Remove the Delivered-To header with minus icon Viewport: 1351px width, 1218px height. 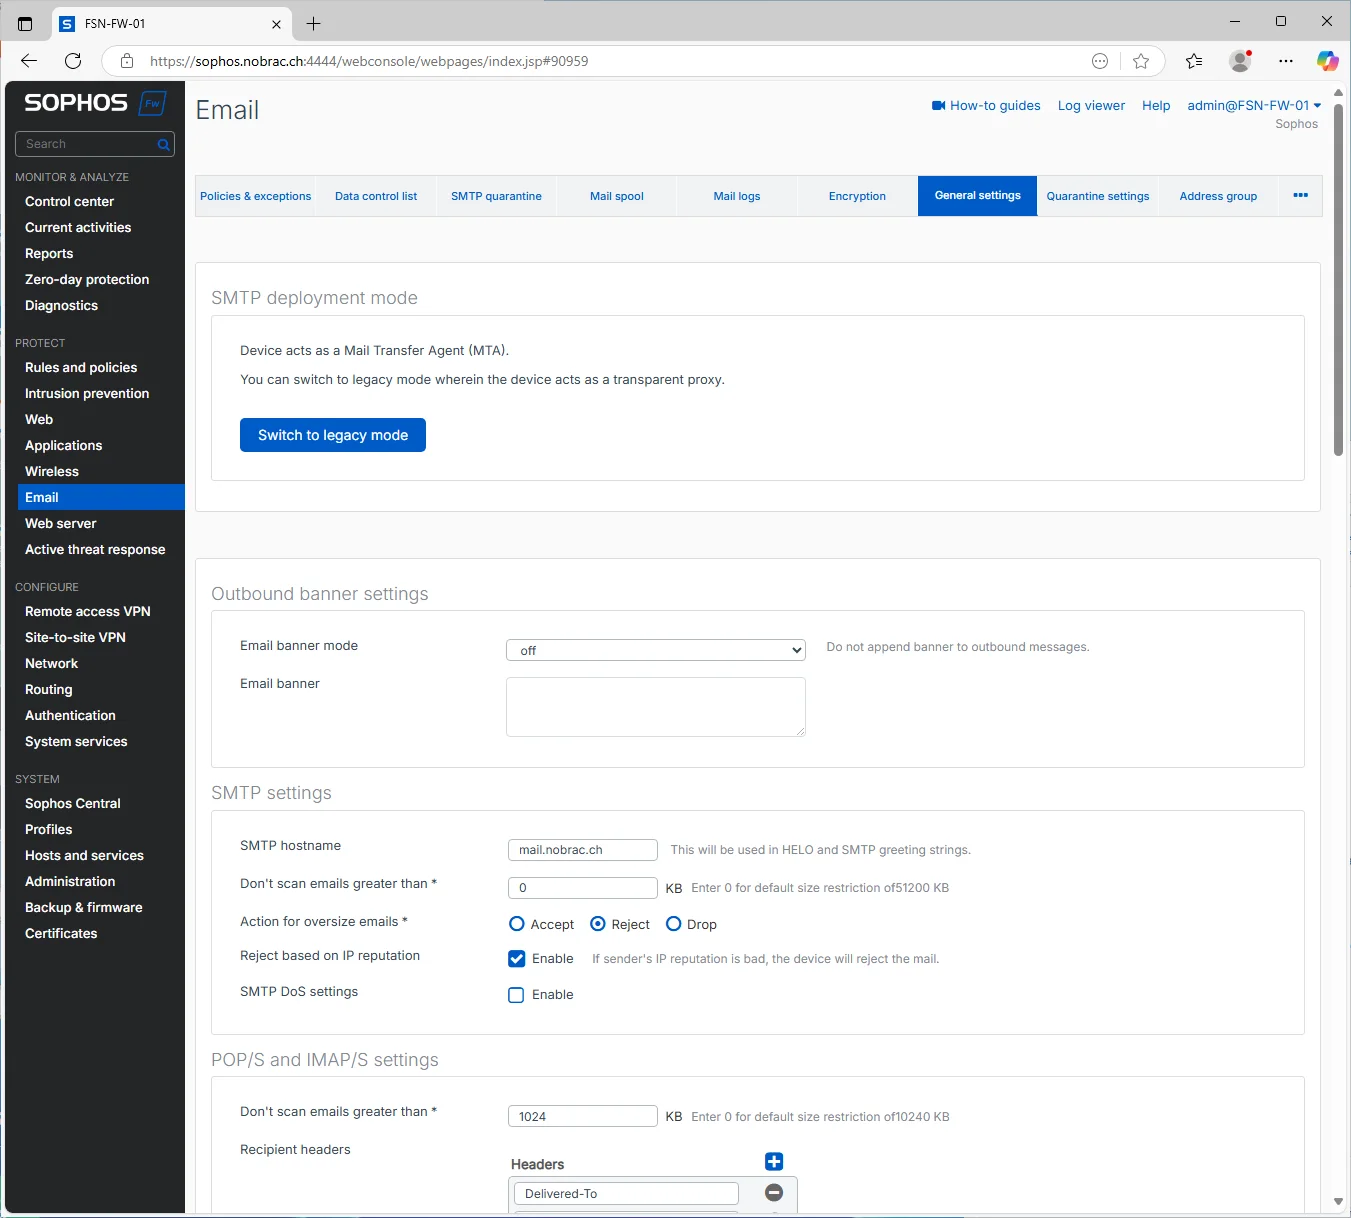tap(774, 1192)
